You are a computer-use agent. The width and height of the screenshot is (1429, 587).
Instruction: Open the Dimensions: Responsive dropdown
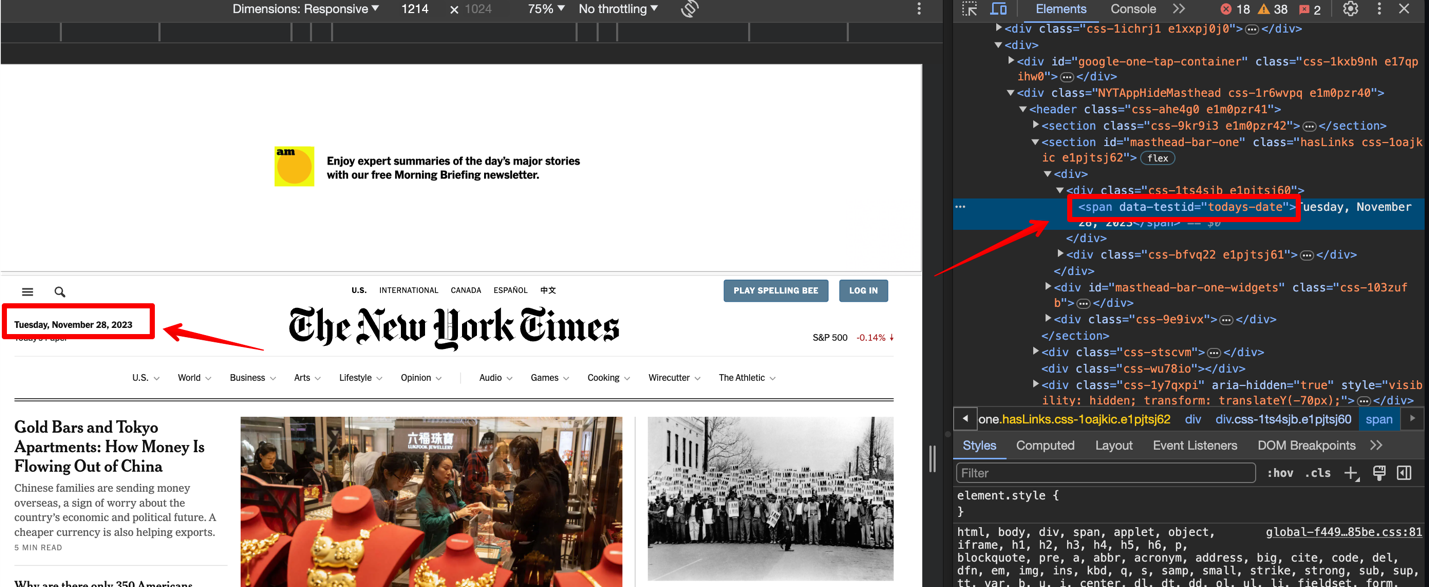click(x=306, y=9)
